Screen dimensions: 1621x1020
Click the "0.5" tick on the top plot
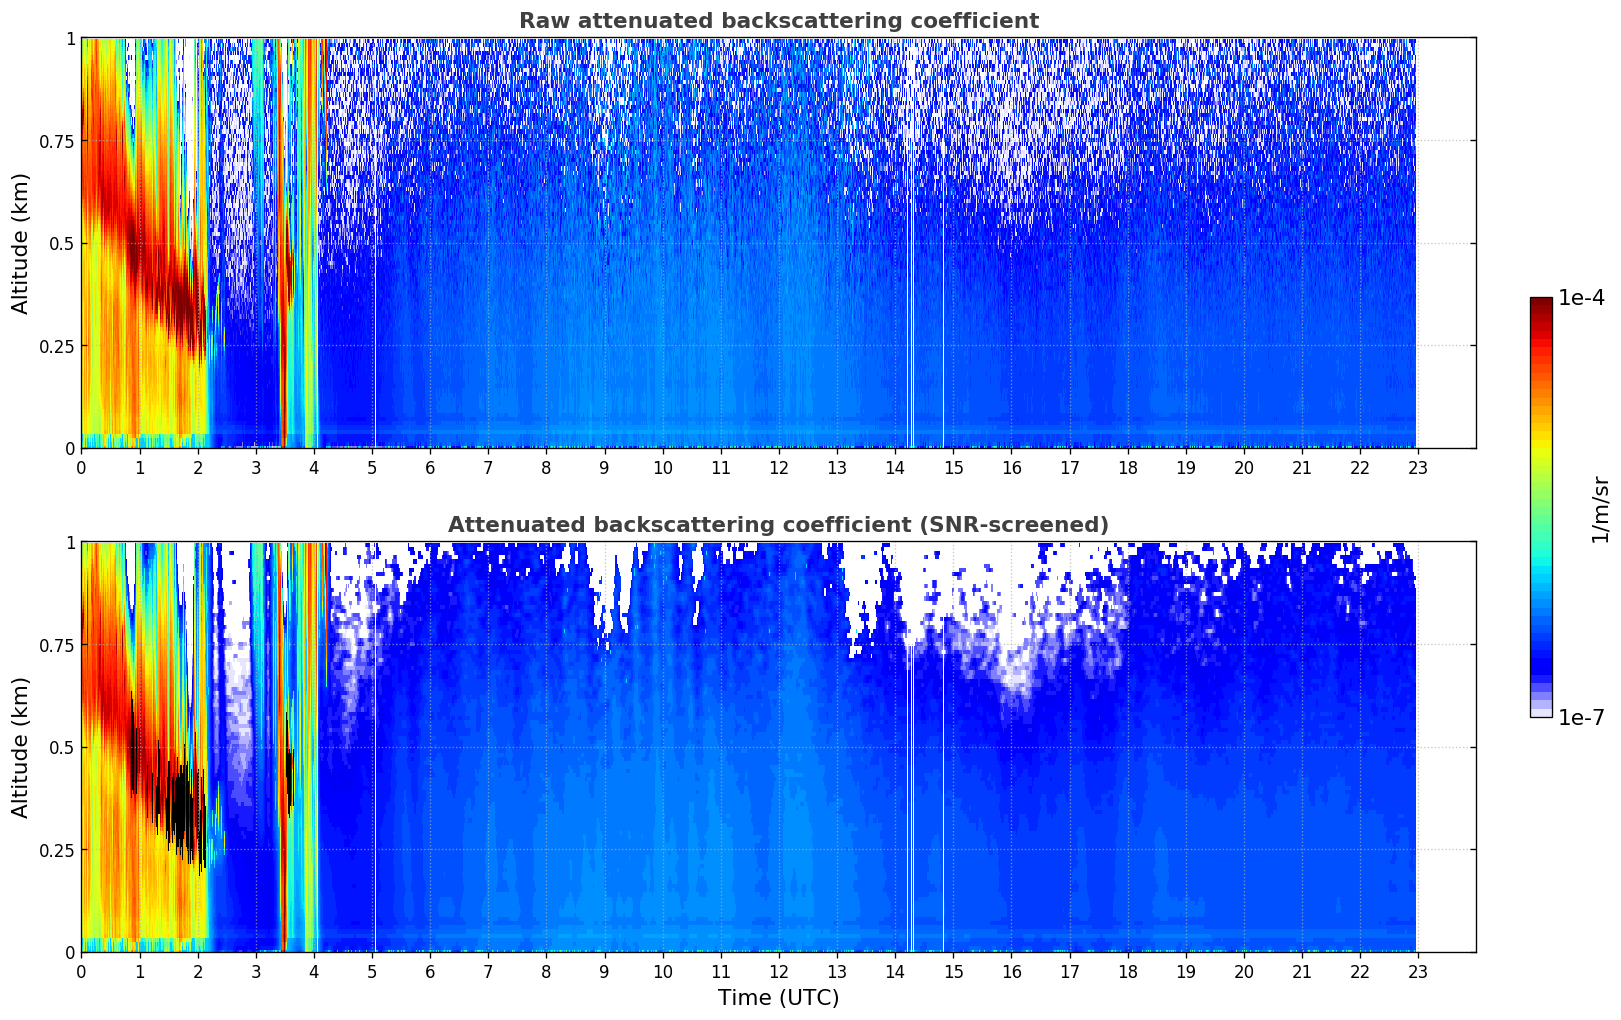coord(62,244)
